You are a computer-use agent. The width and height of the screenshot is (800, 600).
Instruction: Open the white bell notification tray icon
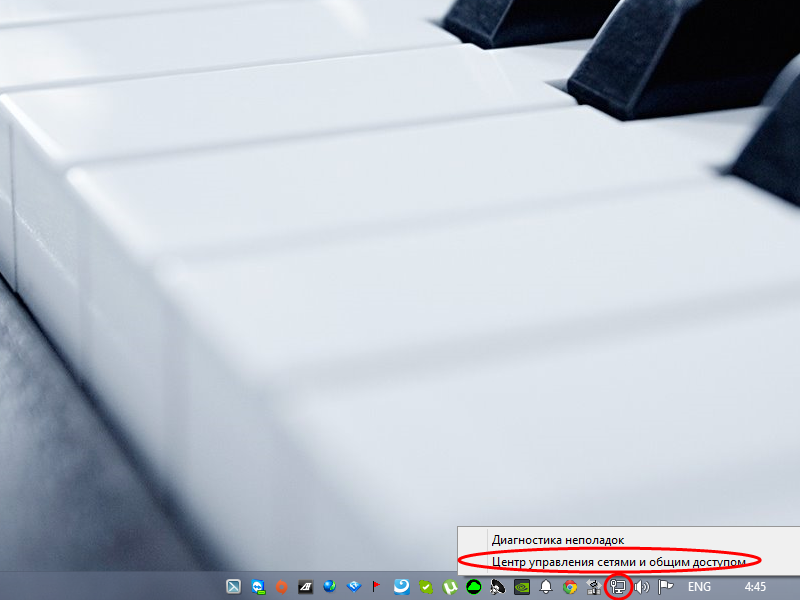click(546, 587)
